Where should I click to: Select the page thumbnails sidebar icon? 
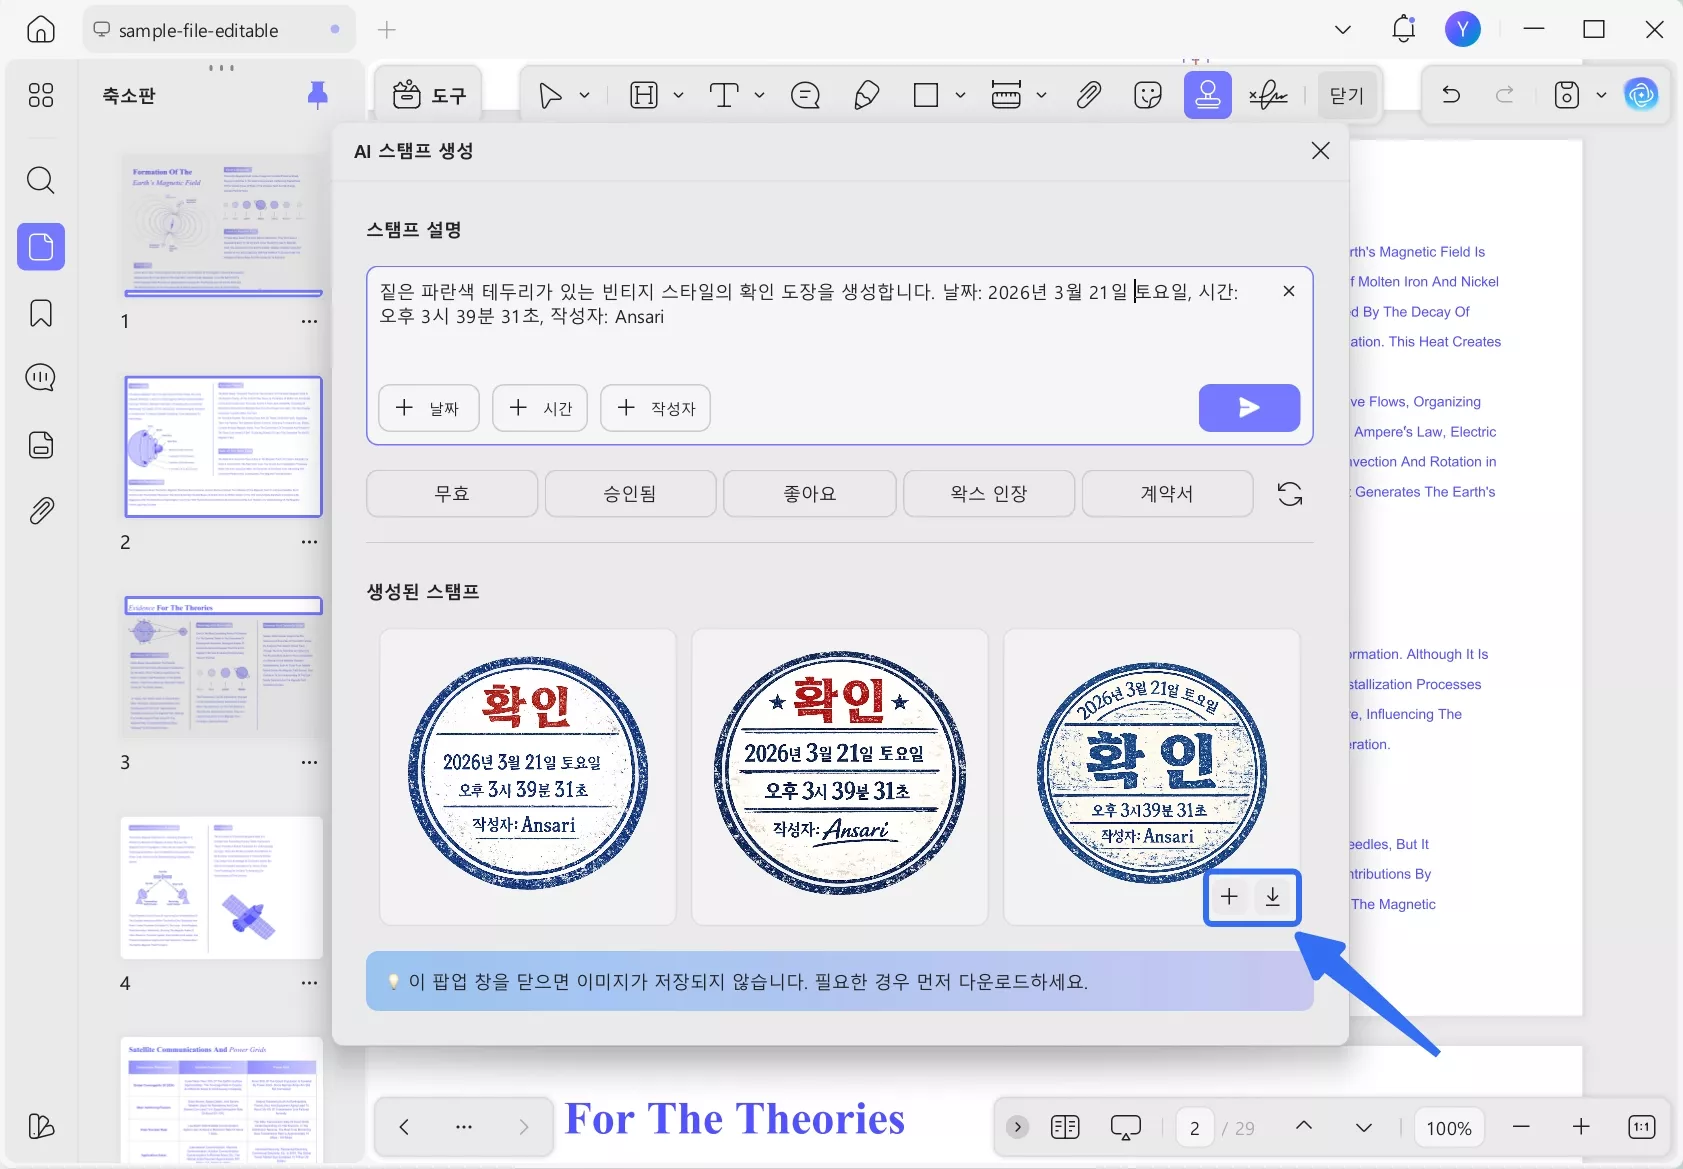pyautogui.click(x=41, y=246)
